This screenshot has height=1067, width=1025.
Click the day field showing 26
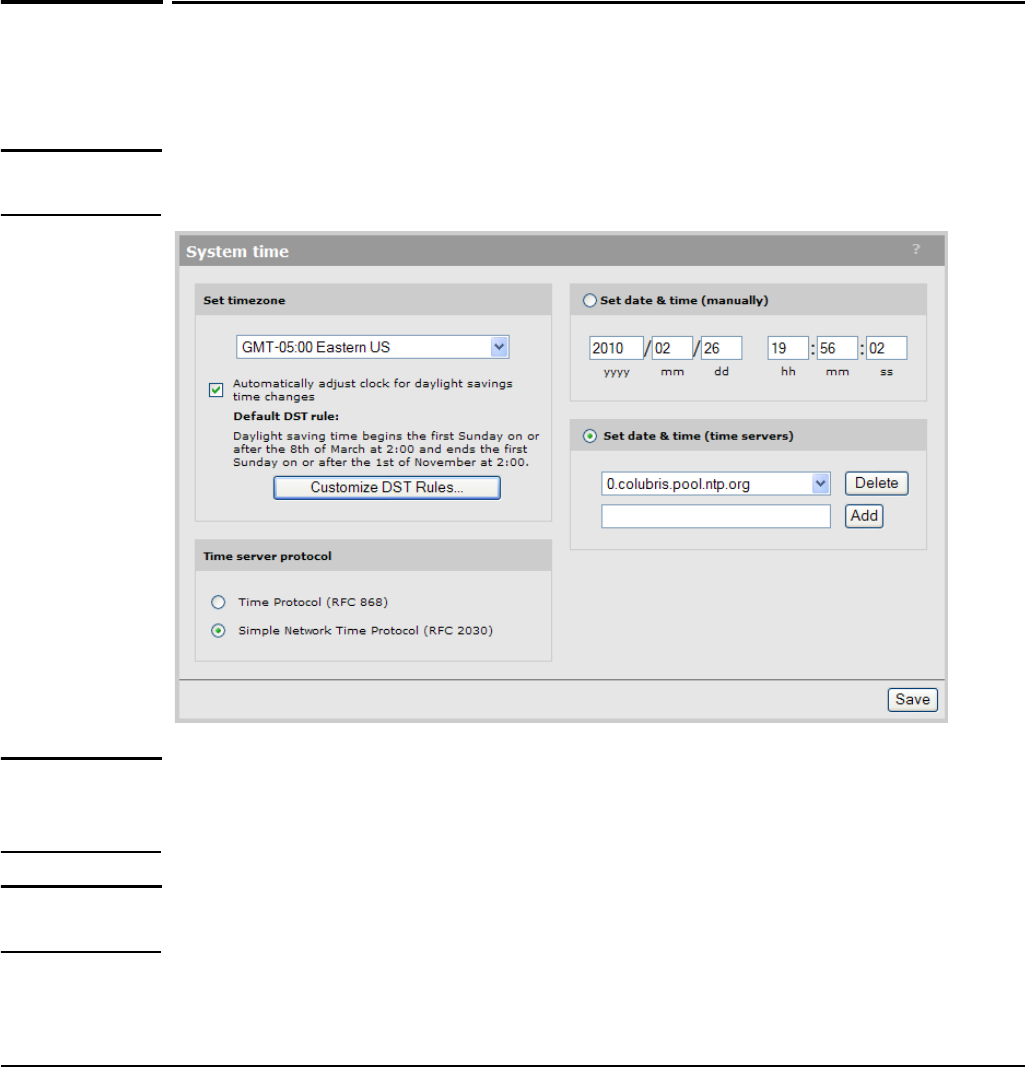pos(721,348)
